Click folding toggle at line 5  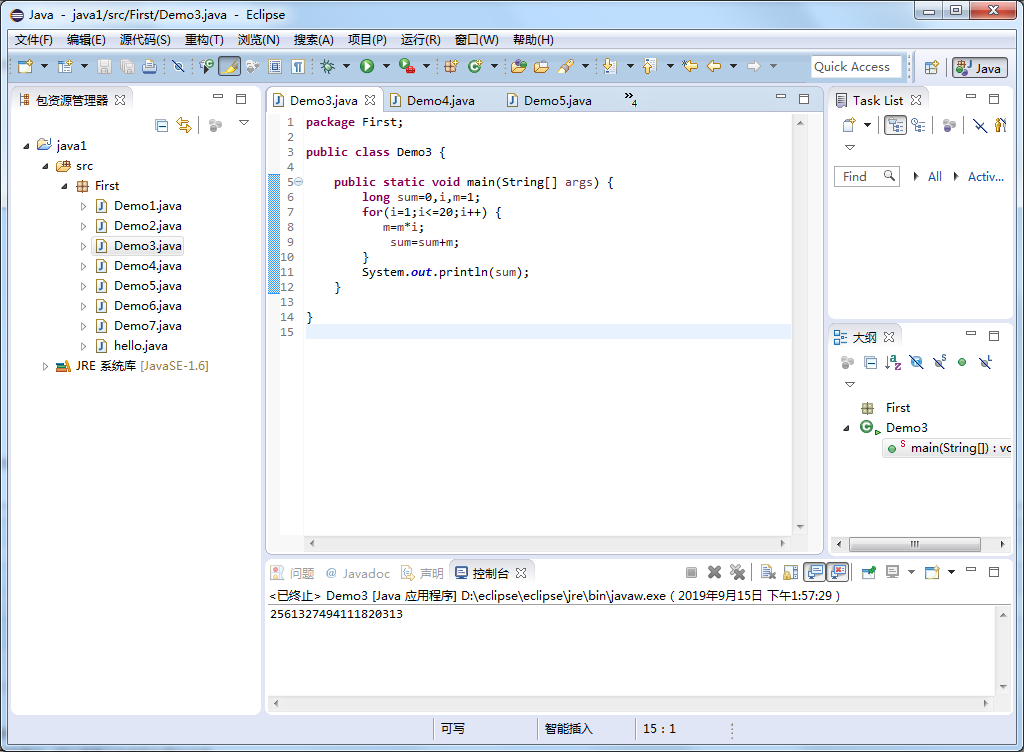(x=298, y=182)
